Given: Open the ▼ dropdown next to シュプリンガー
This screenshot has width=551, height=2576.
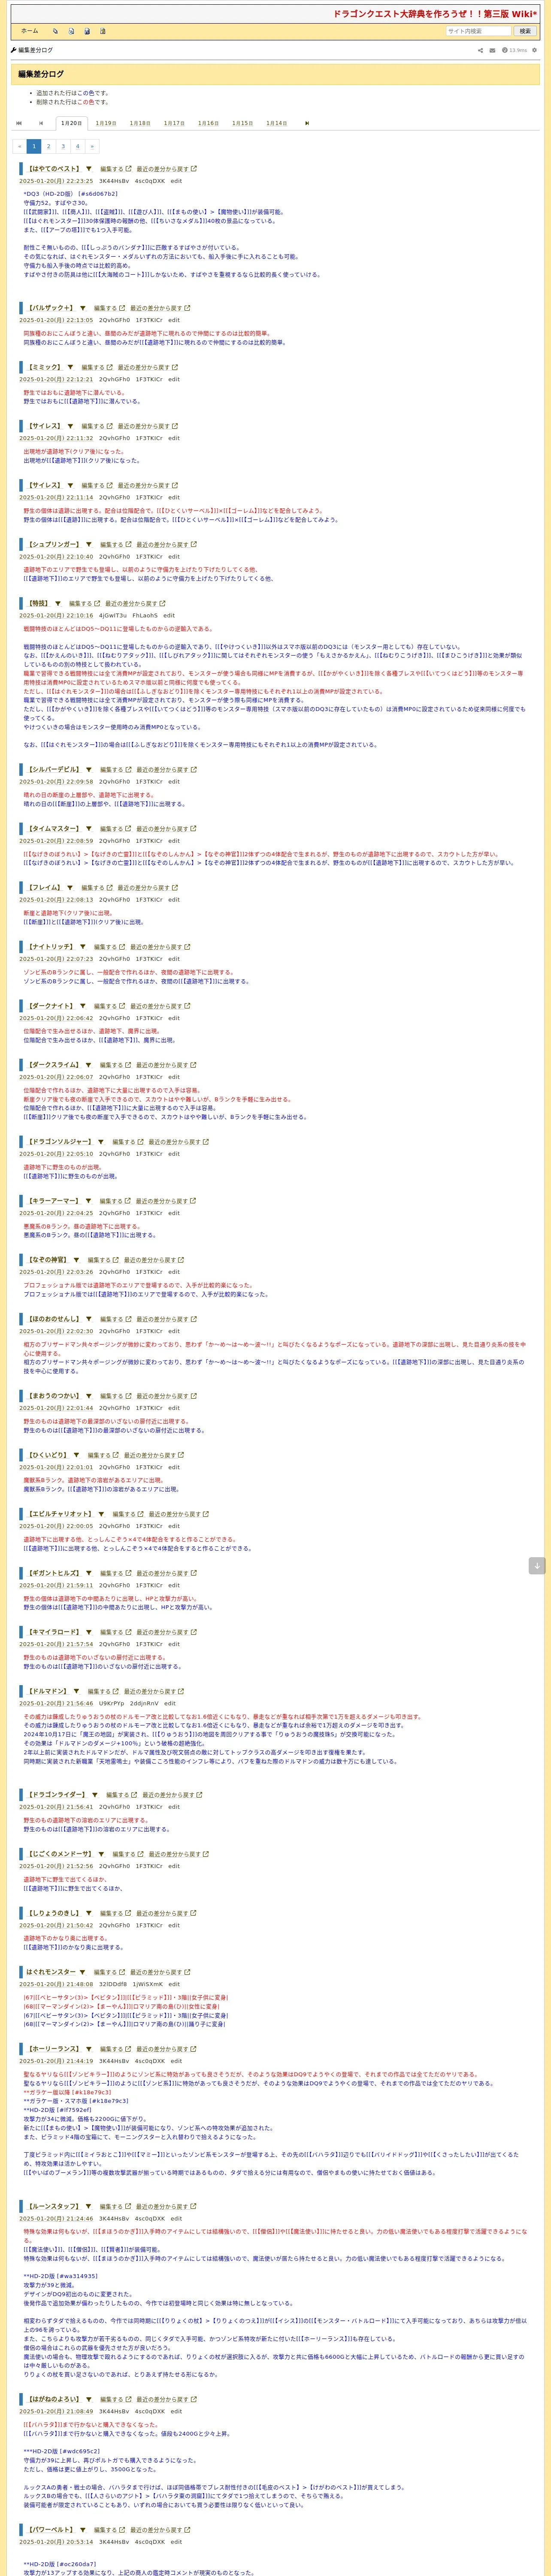Looking at the screenshot, I should [88, 545].
